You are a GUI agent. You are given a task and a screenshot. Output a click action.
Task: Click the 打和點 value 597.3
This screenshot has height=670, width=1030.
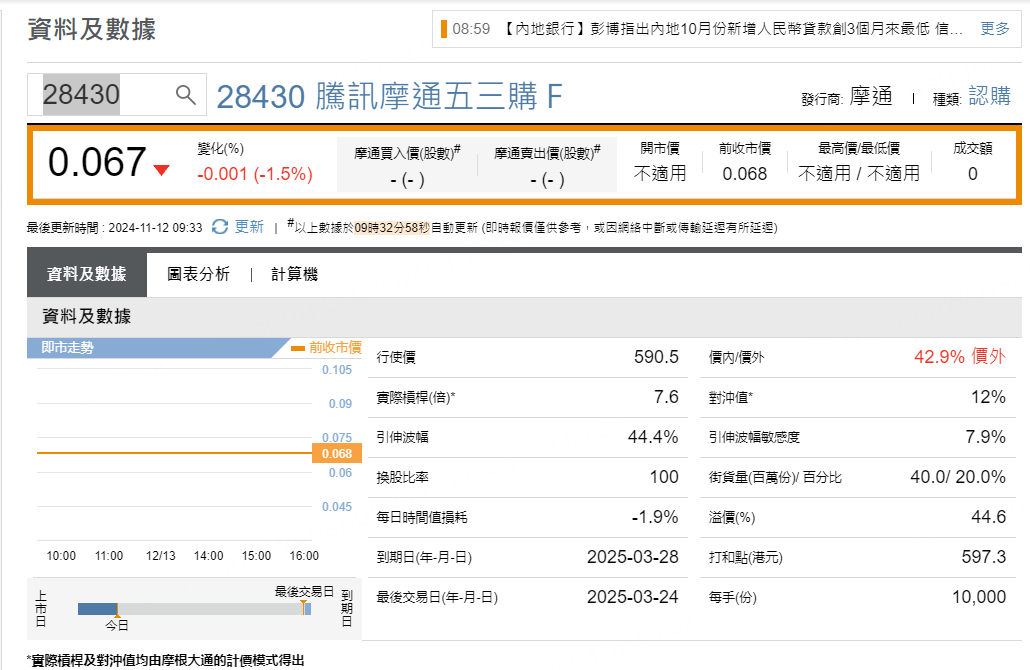983,557
